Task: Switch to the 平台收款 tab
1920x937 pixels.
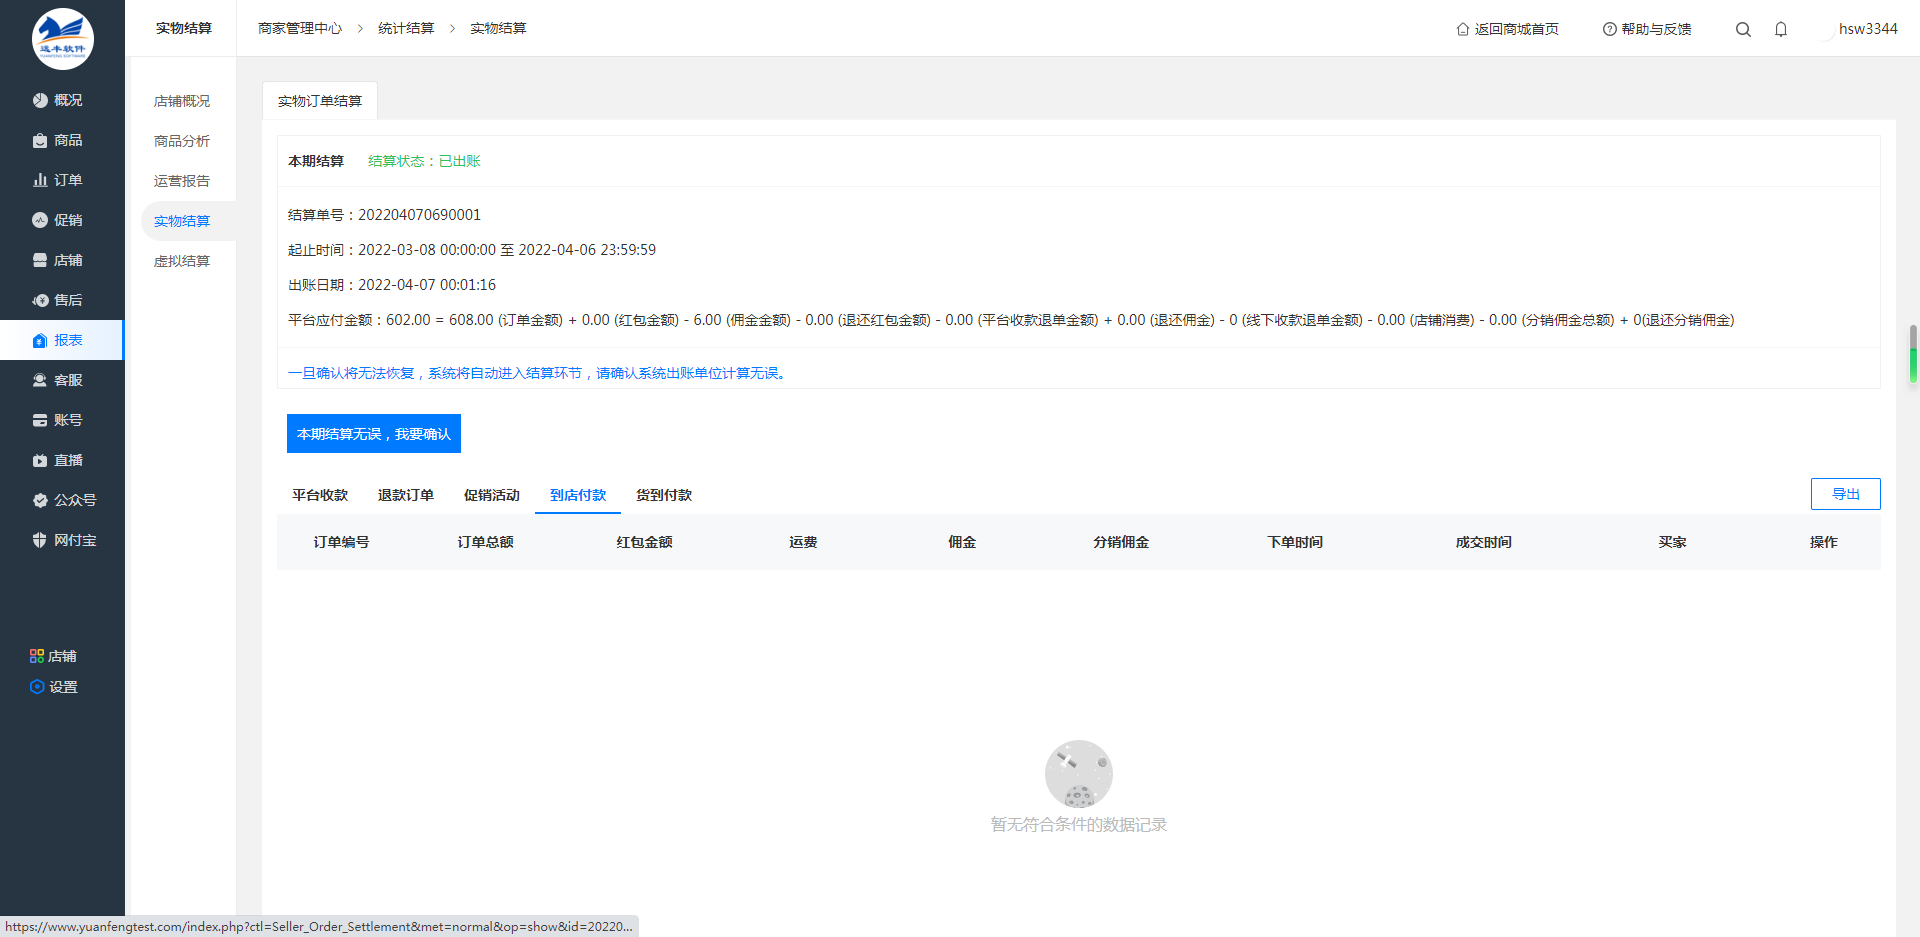Action: click(x=320, y=495)
